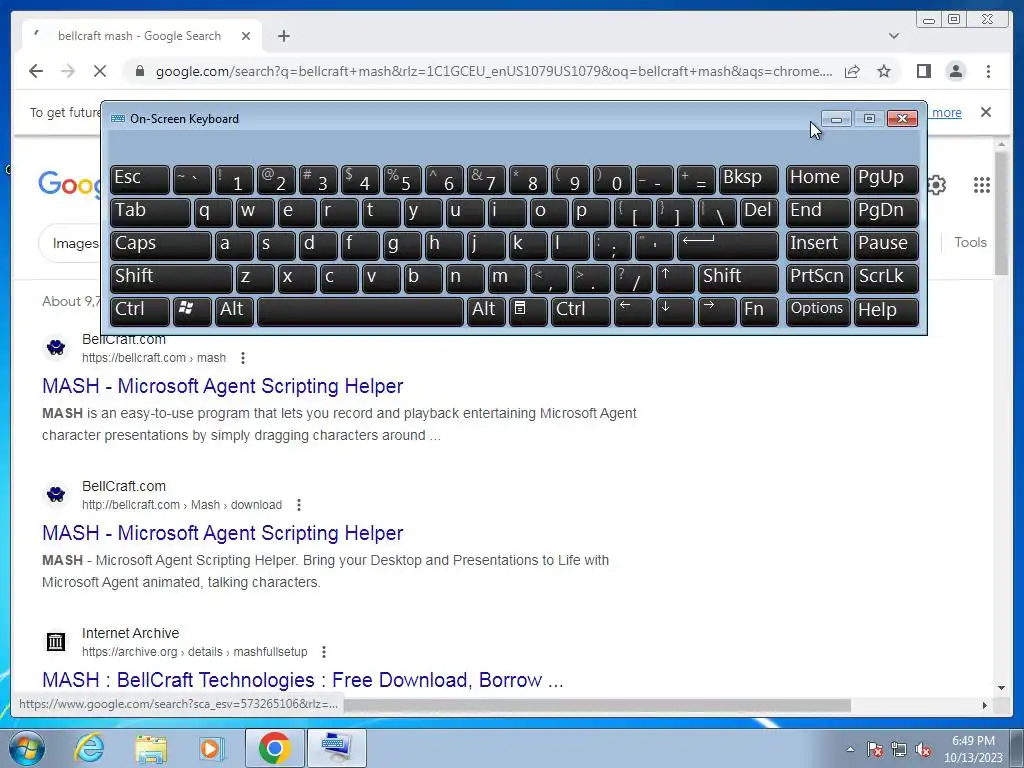Open the MASH BellCraft Technologies archive result
Viewport: 1024px width, 768px height.
[x=302, y=680]
